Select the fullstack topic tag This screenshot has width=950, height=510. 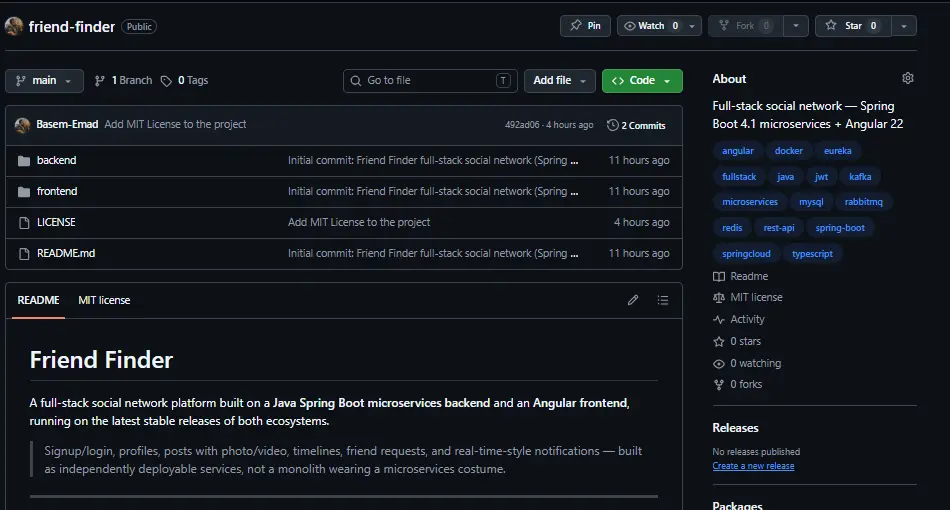(x=739, y=177)
